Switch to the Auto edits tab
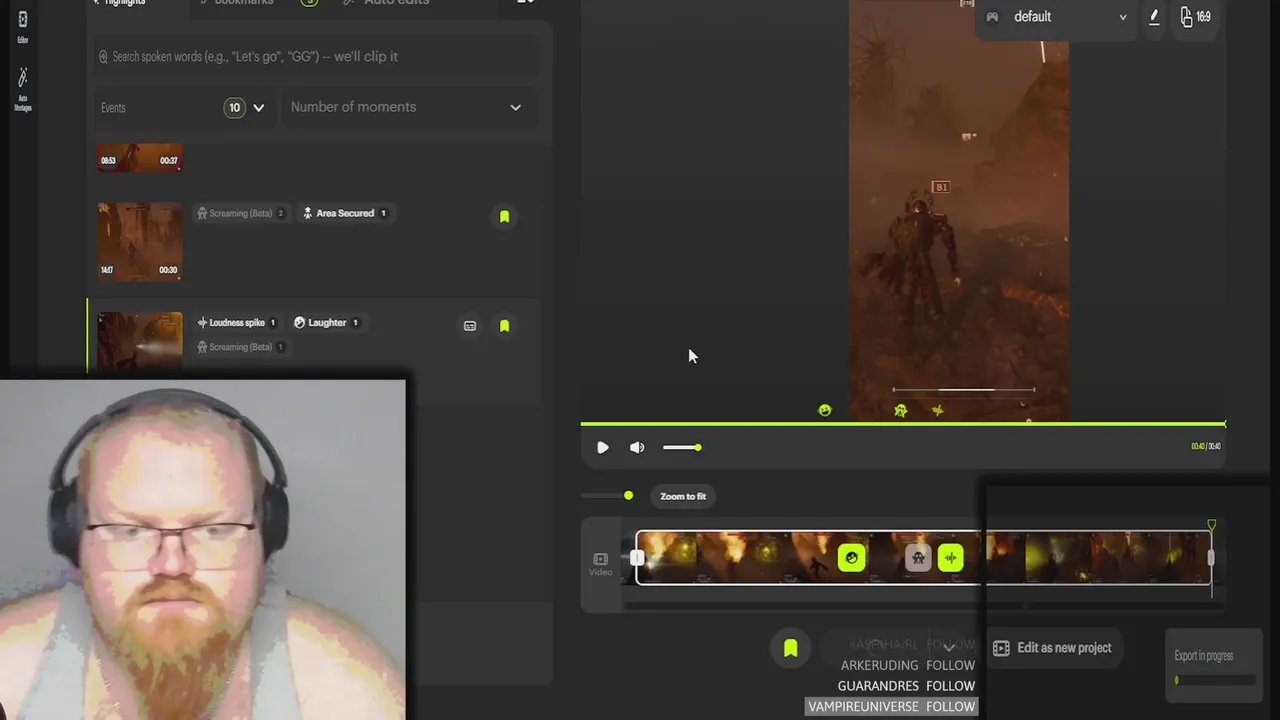Screen dimensions: 1280x720 click(386, 3)
